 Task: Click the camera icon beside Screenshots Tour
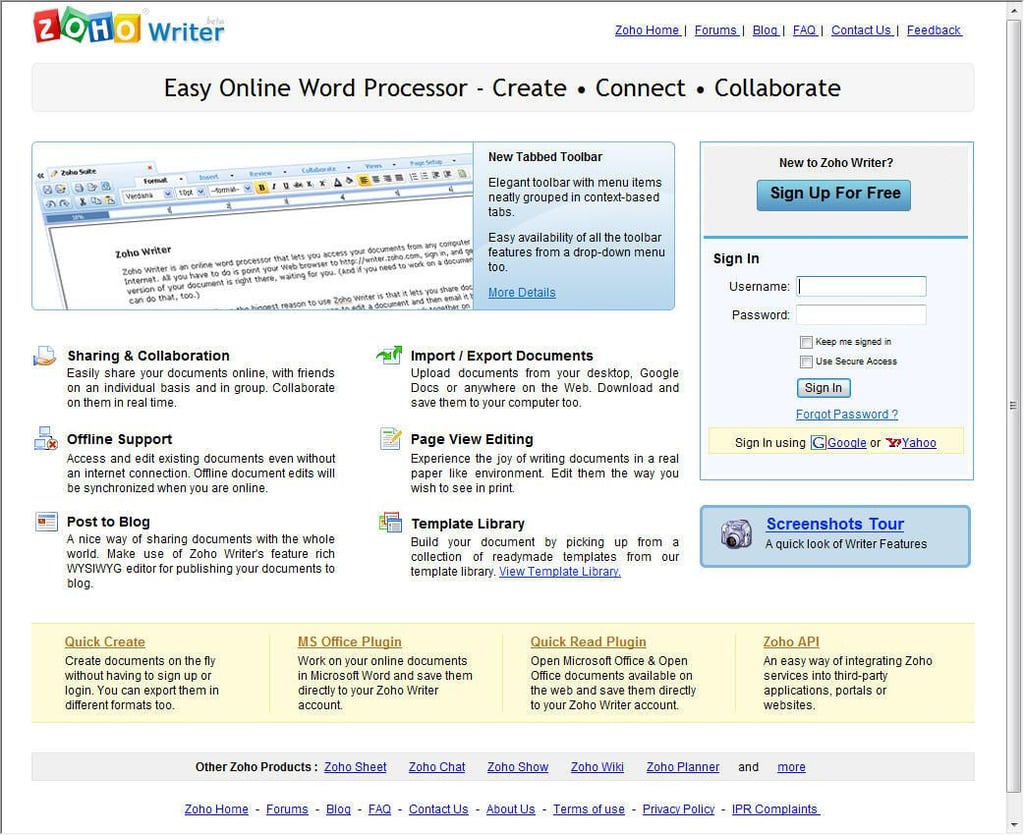click(x=736, y=535)
